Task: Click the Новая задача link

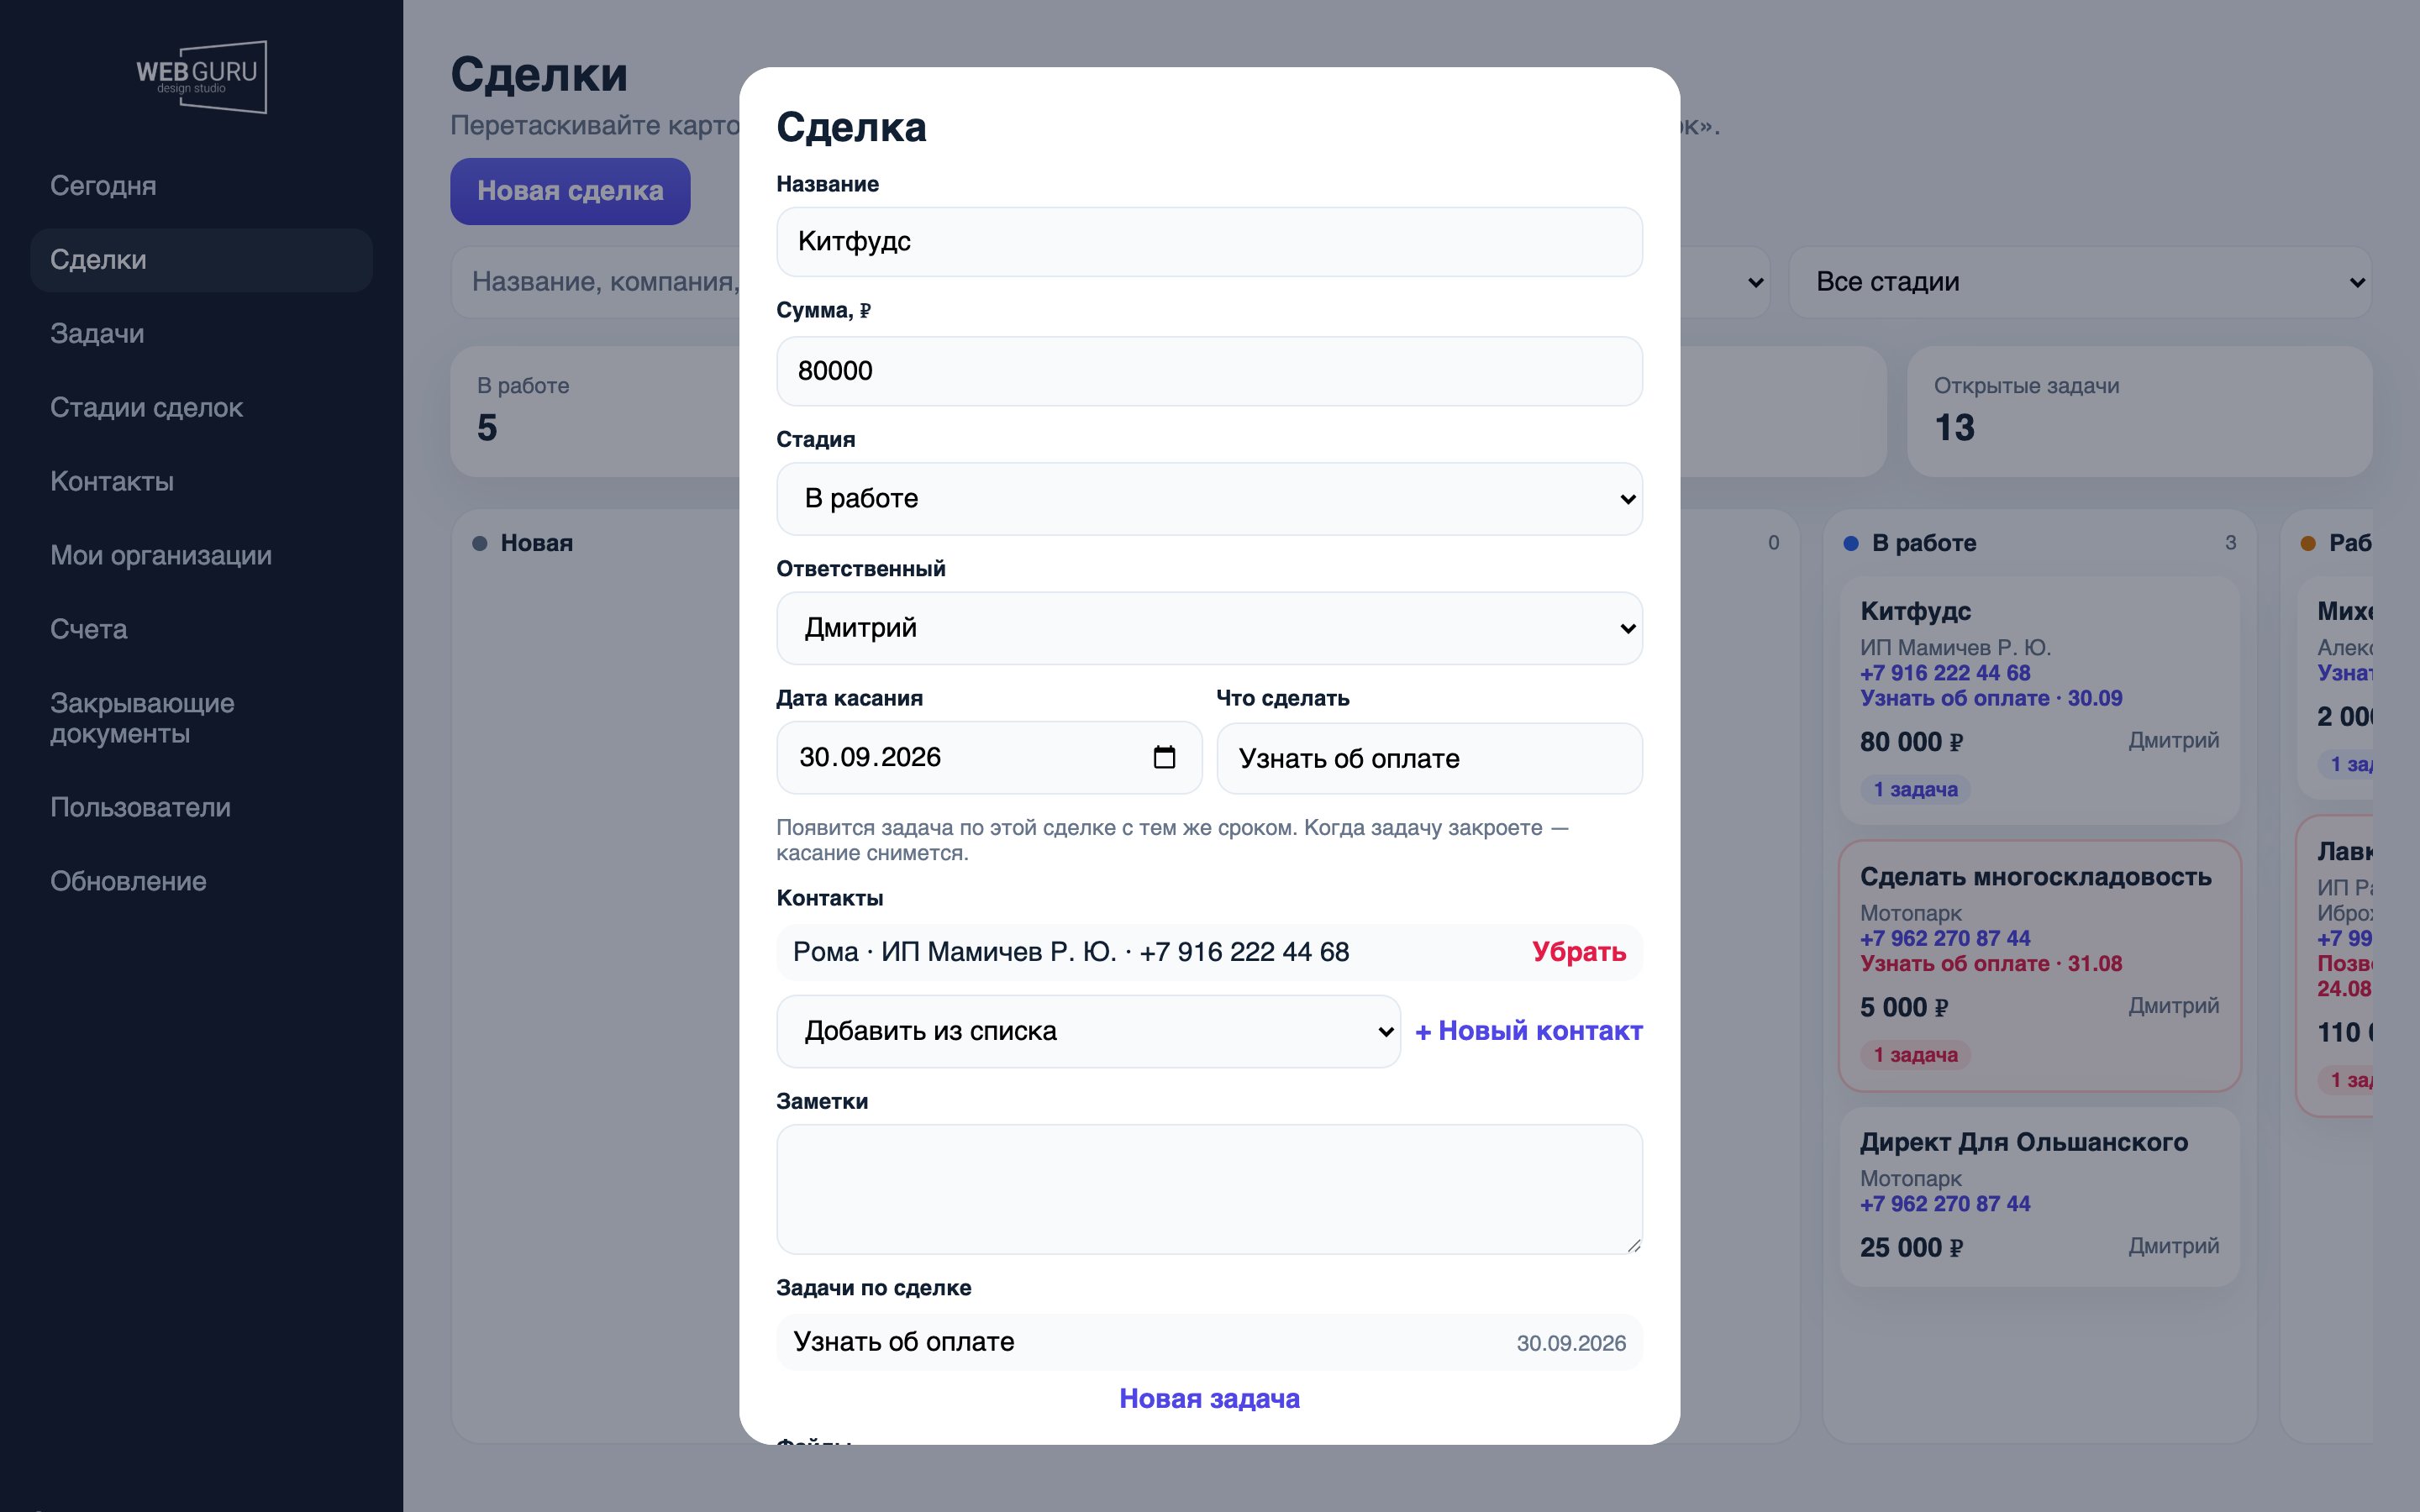Action: (1209, 1398)
